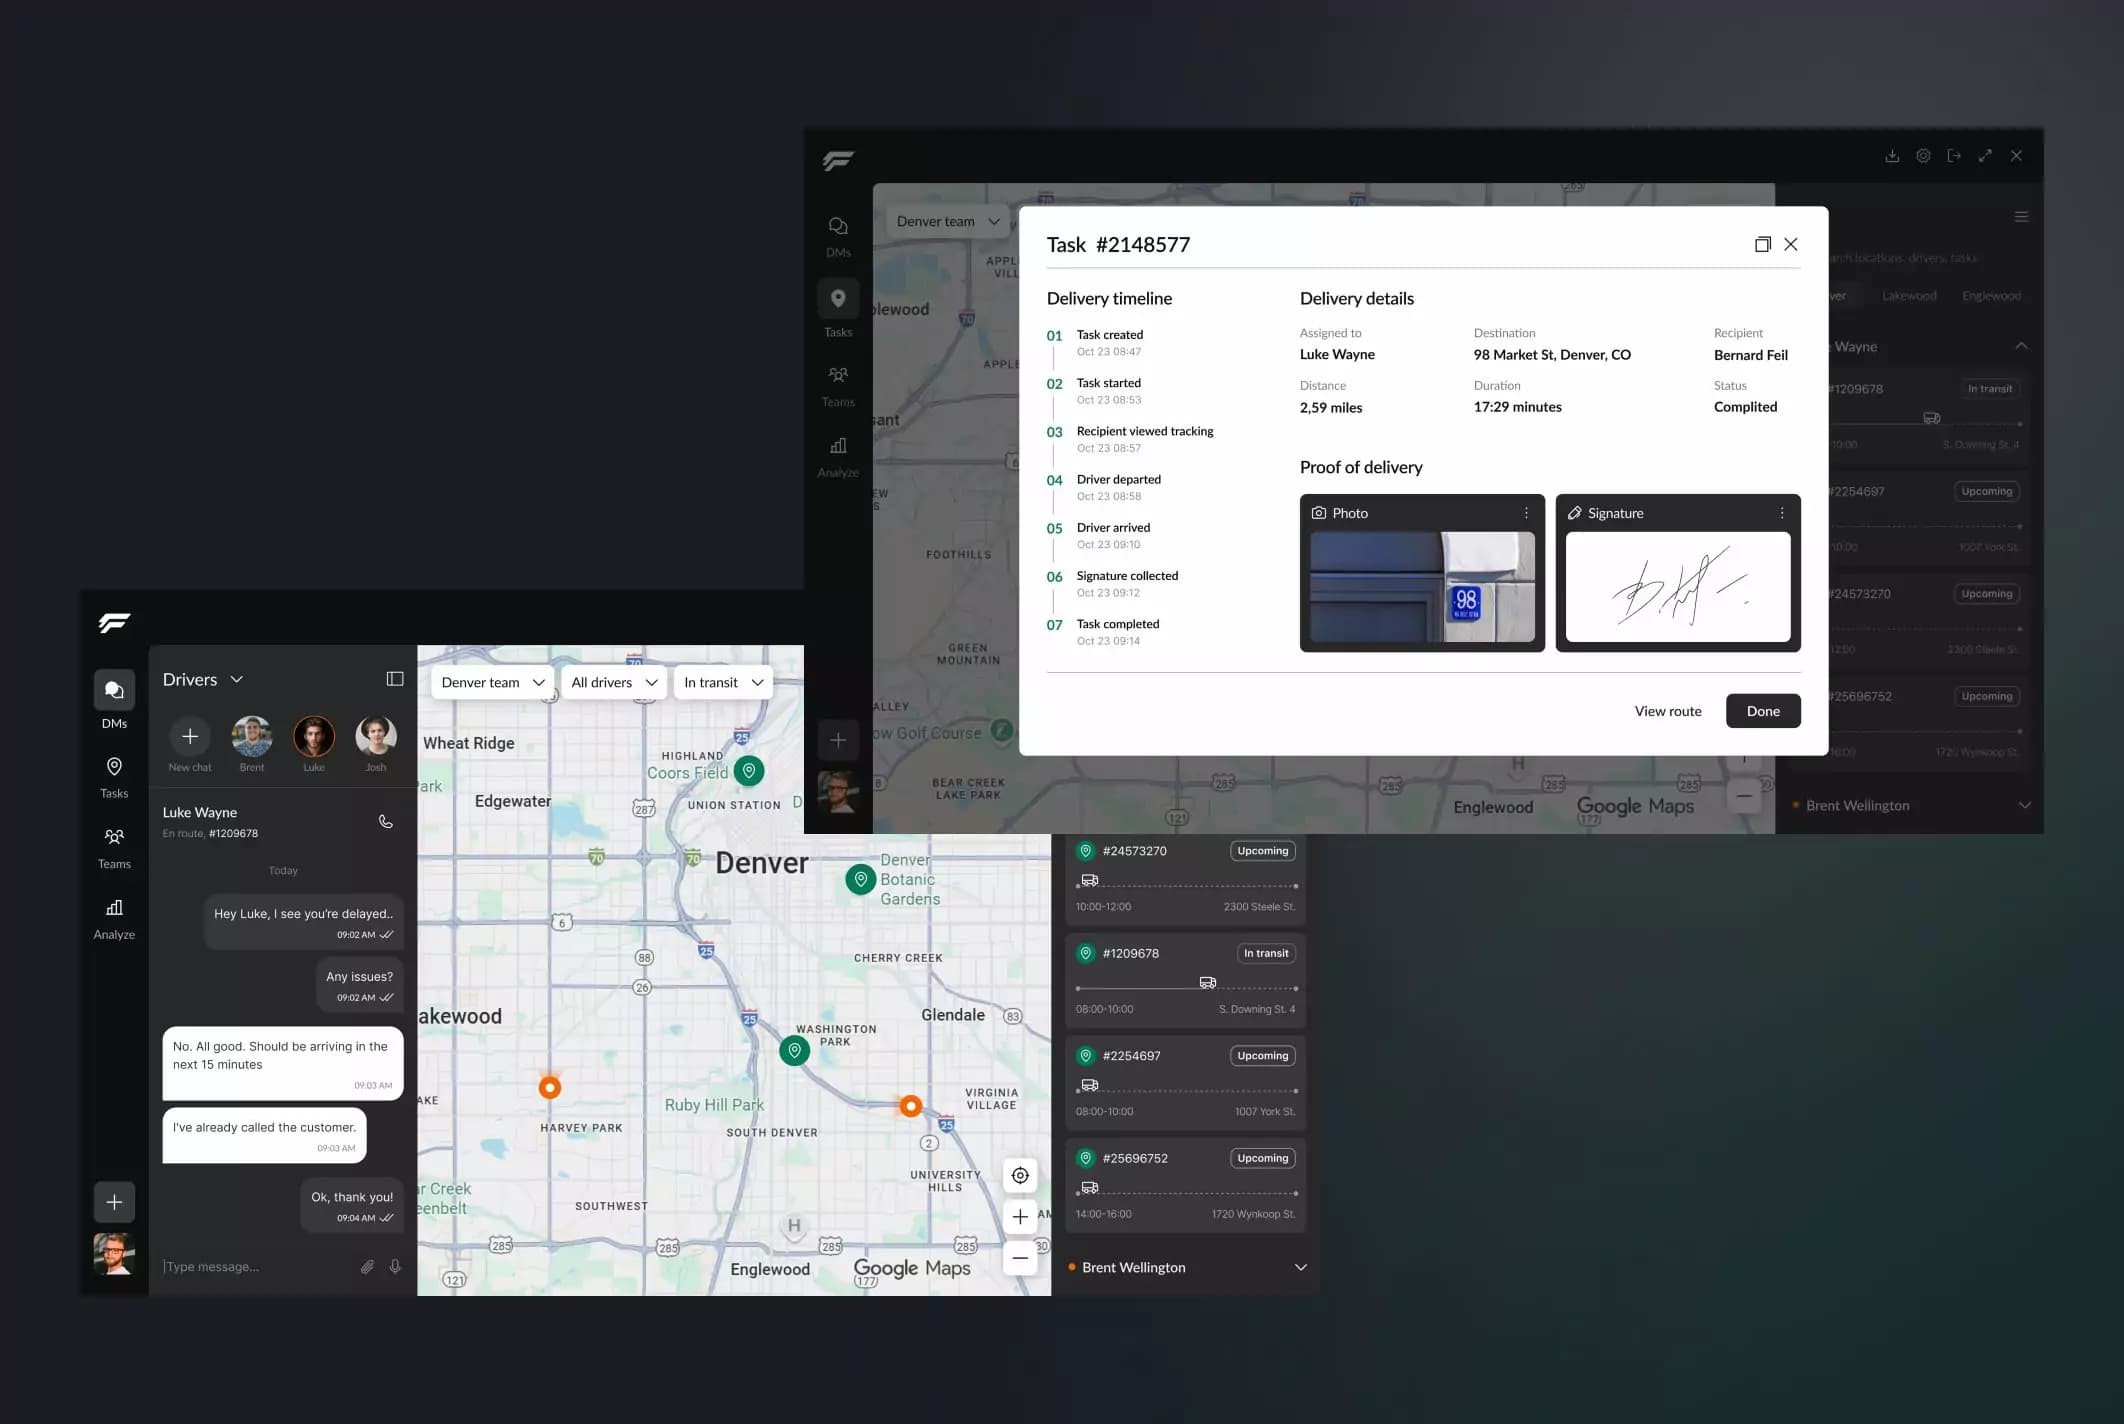Collapse the Drivers panel with sidebar icon
Screen dimensions: 2124x1424
click(x=395, y=679)
